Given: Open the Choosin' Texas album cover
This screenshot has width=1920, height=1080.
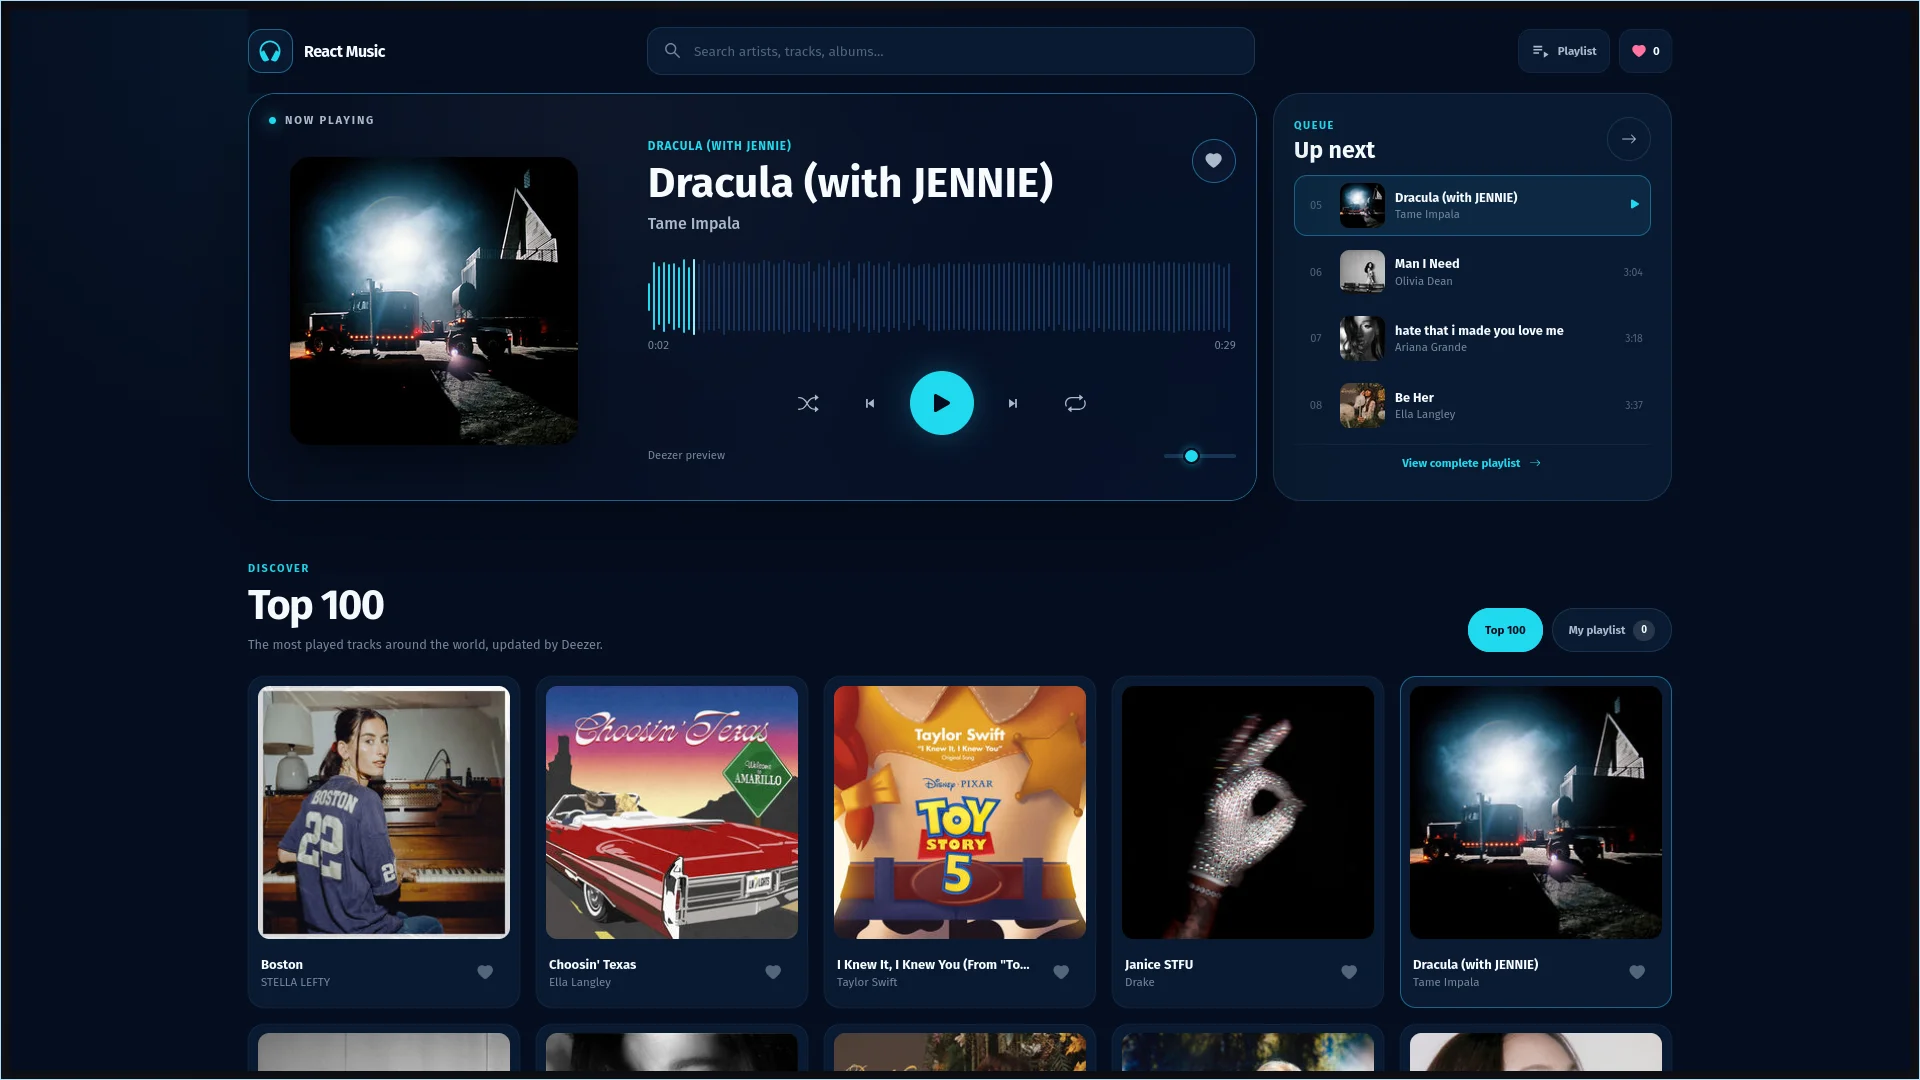Looking at the screenshot, I should (x=672, y=812).
